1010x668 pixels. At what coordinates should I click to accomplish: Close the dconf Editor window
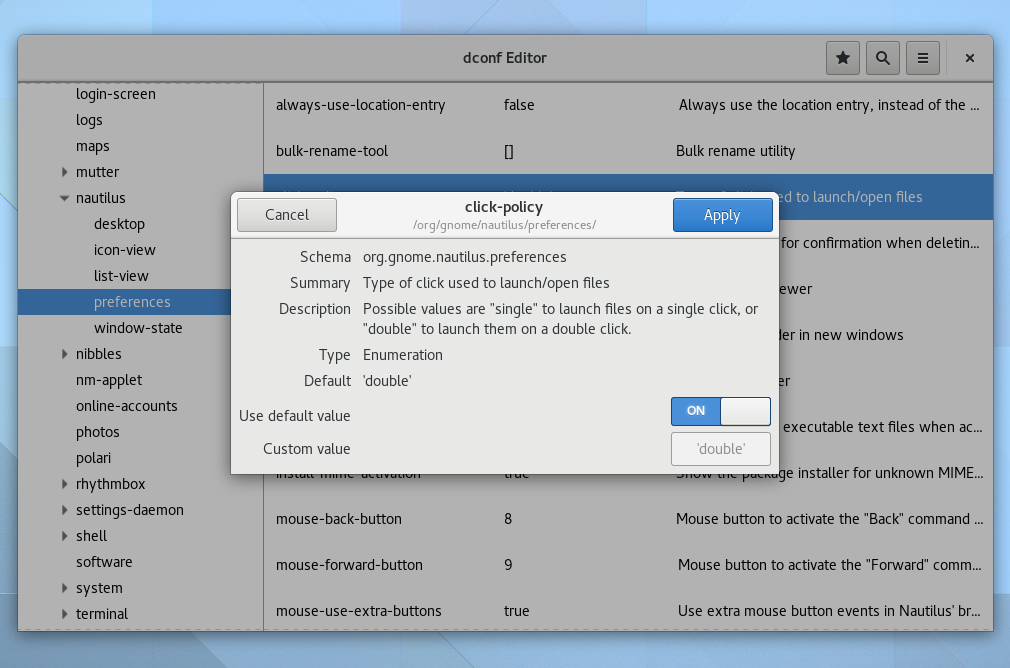[x=969, y=58]
